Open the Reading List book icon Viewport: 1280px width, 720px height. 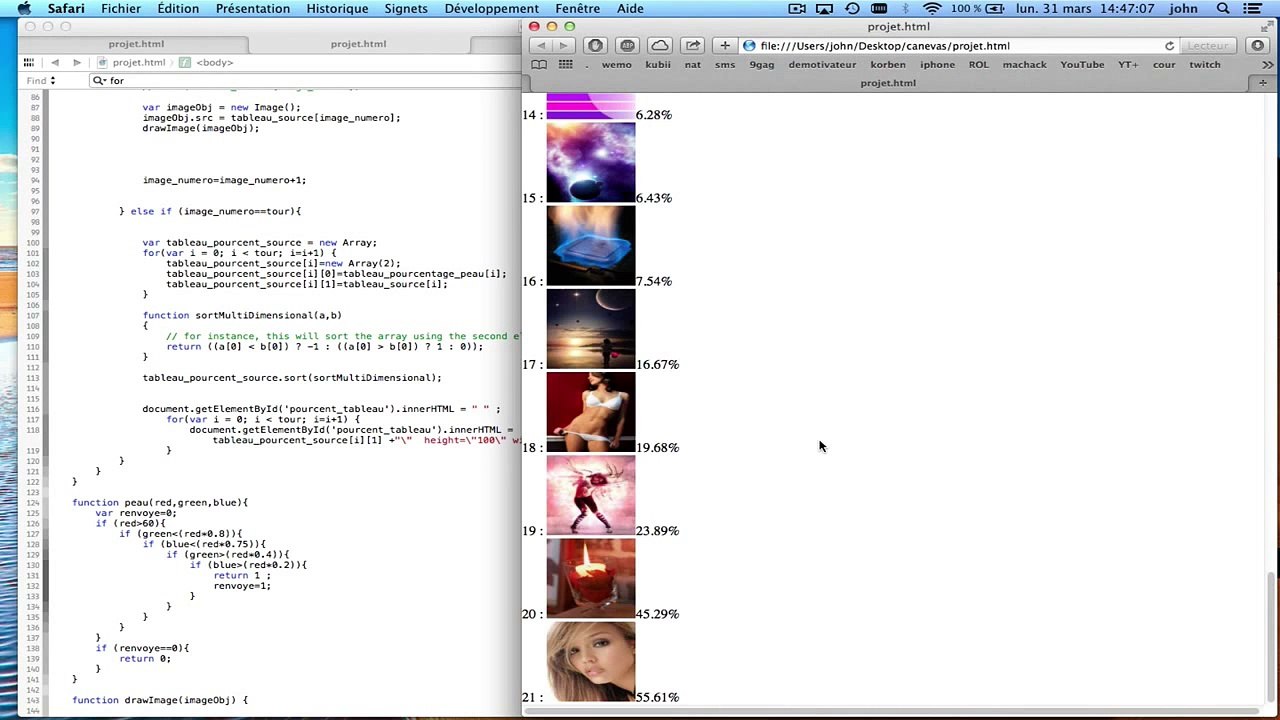click(539, 65)
